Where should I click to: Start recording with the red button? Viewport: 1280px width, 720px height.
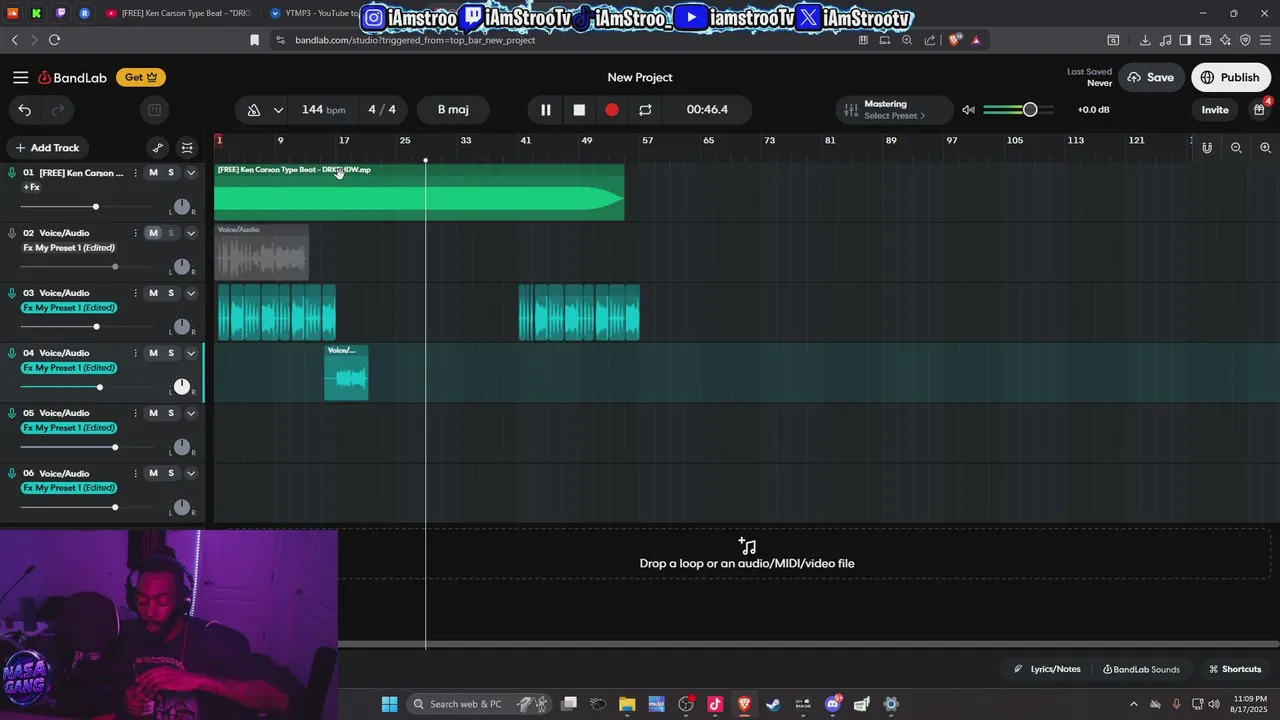pyautogui.click(x=612, y=110)
